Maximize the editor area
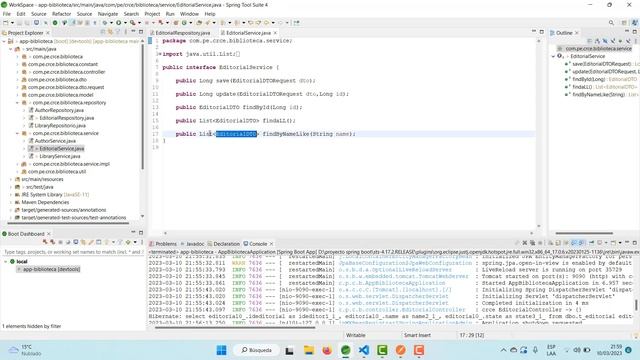The width and height of the screenshot is (640, 360). click(x=542, y=31)
